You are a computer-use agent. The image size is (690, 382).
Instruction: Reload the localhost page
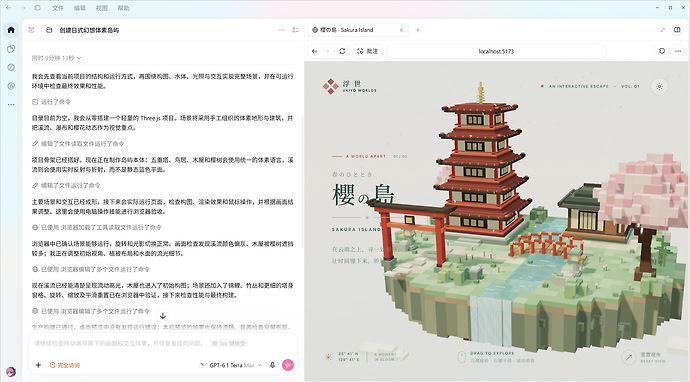coord(342,51)
